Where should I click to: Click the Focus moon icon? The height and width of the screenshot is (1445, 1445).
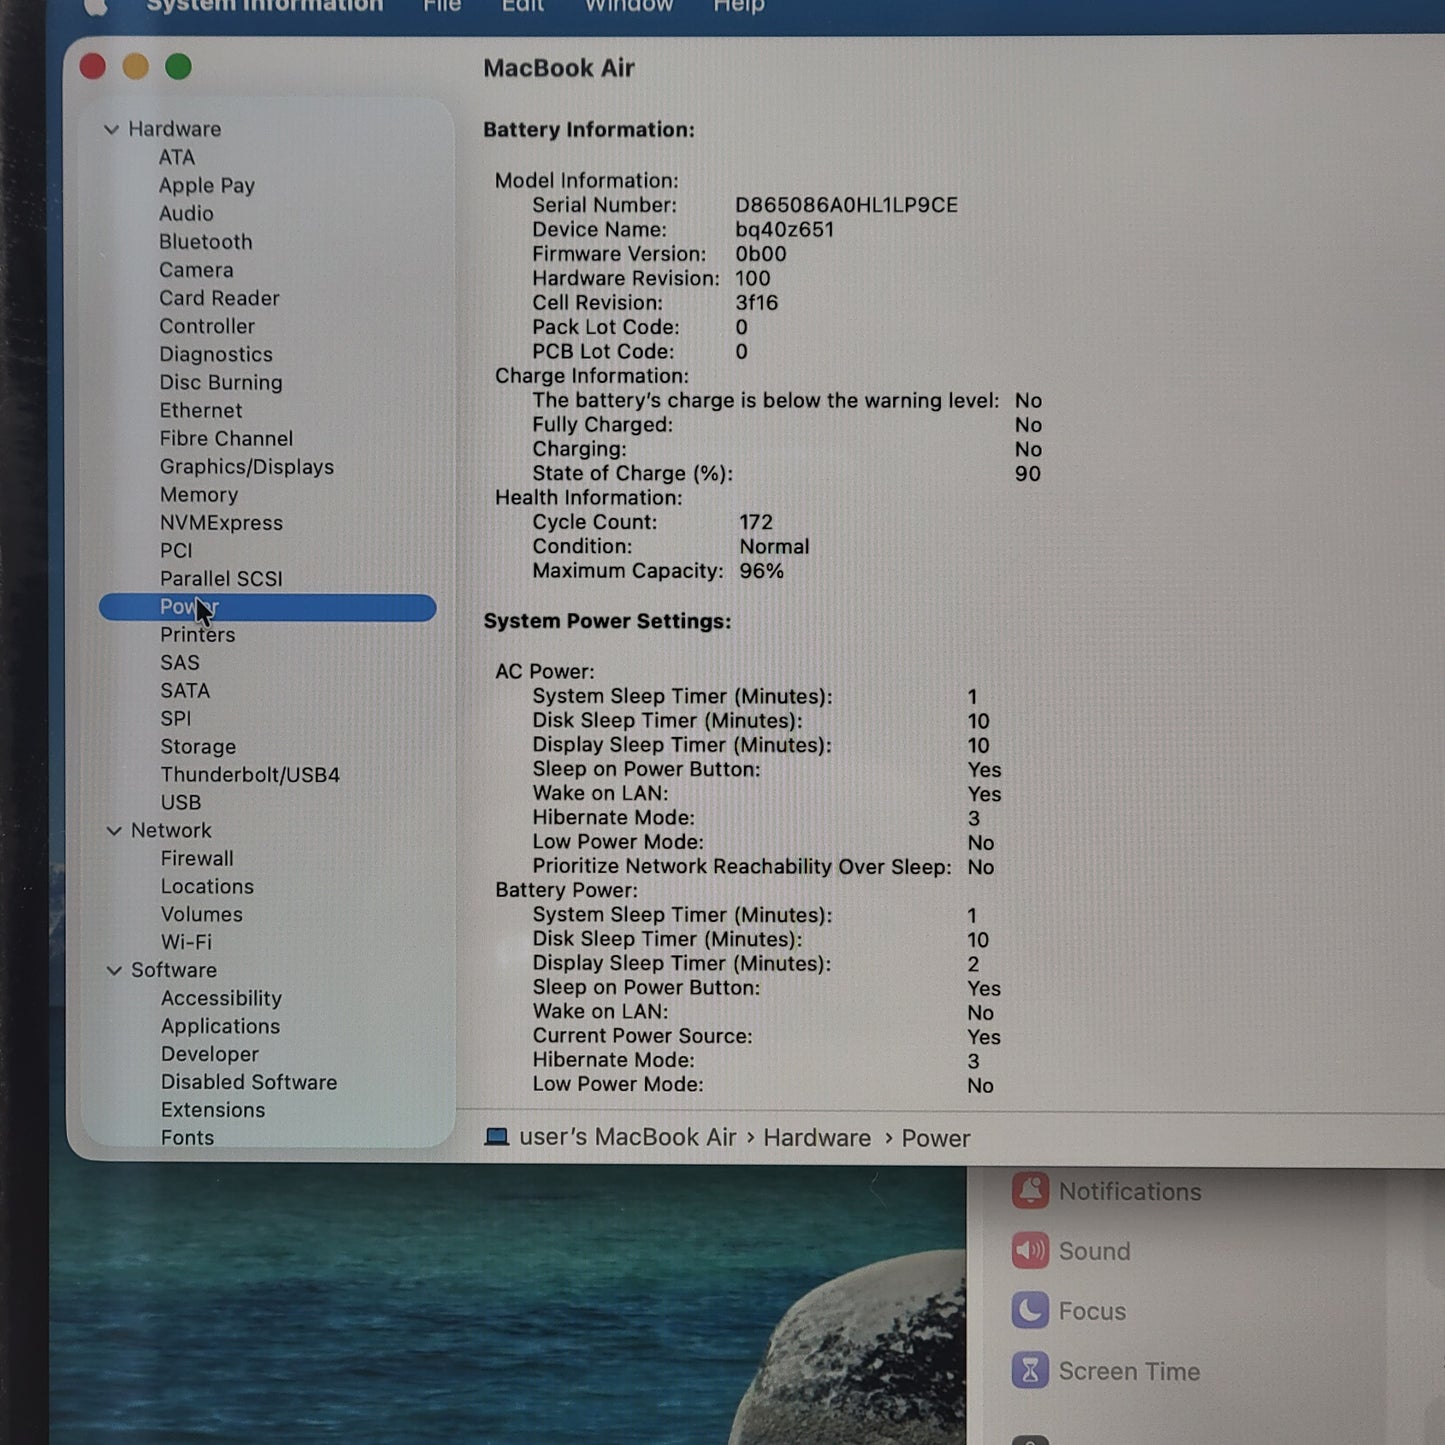click(1030, 1311)
